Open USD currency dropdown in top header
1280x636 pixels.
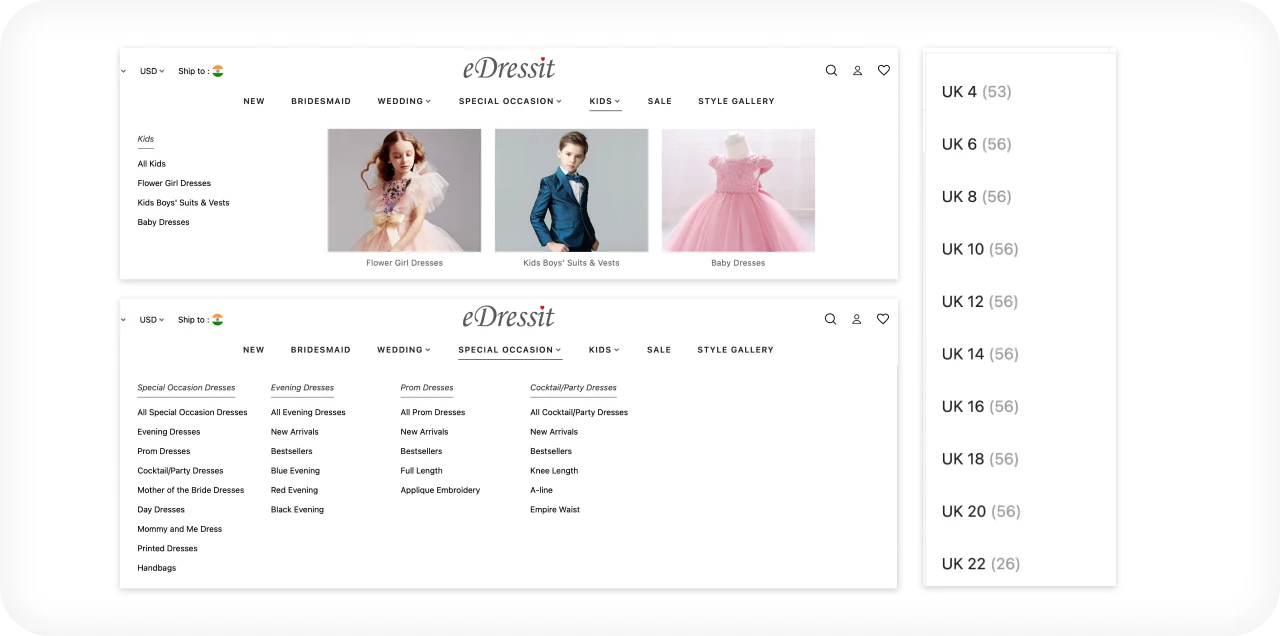(152, 71)
